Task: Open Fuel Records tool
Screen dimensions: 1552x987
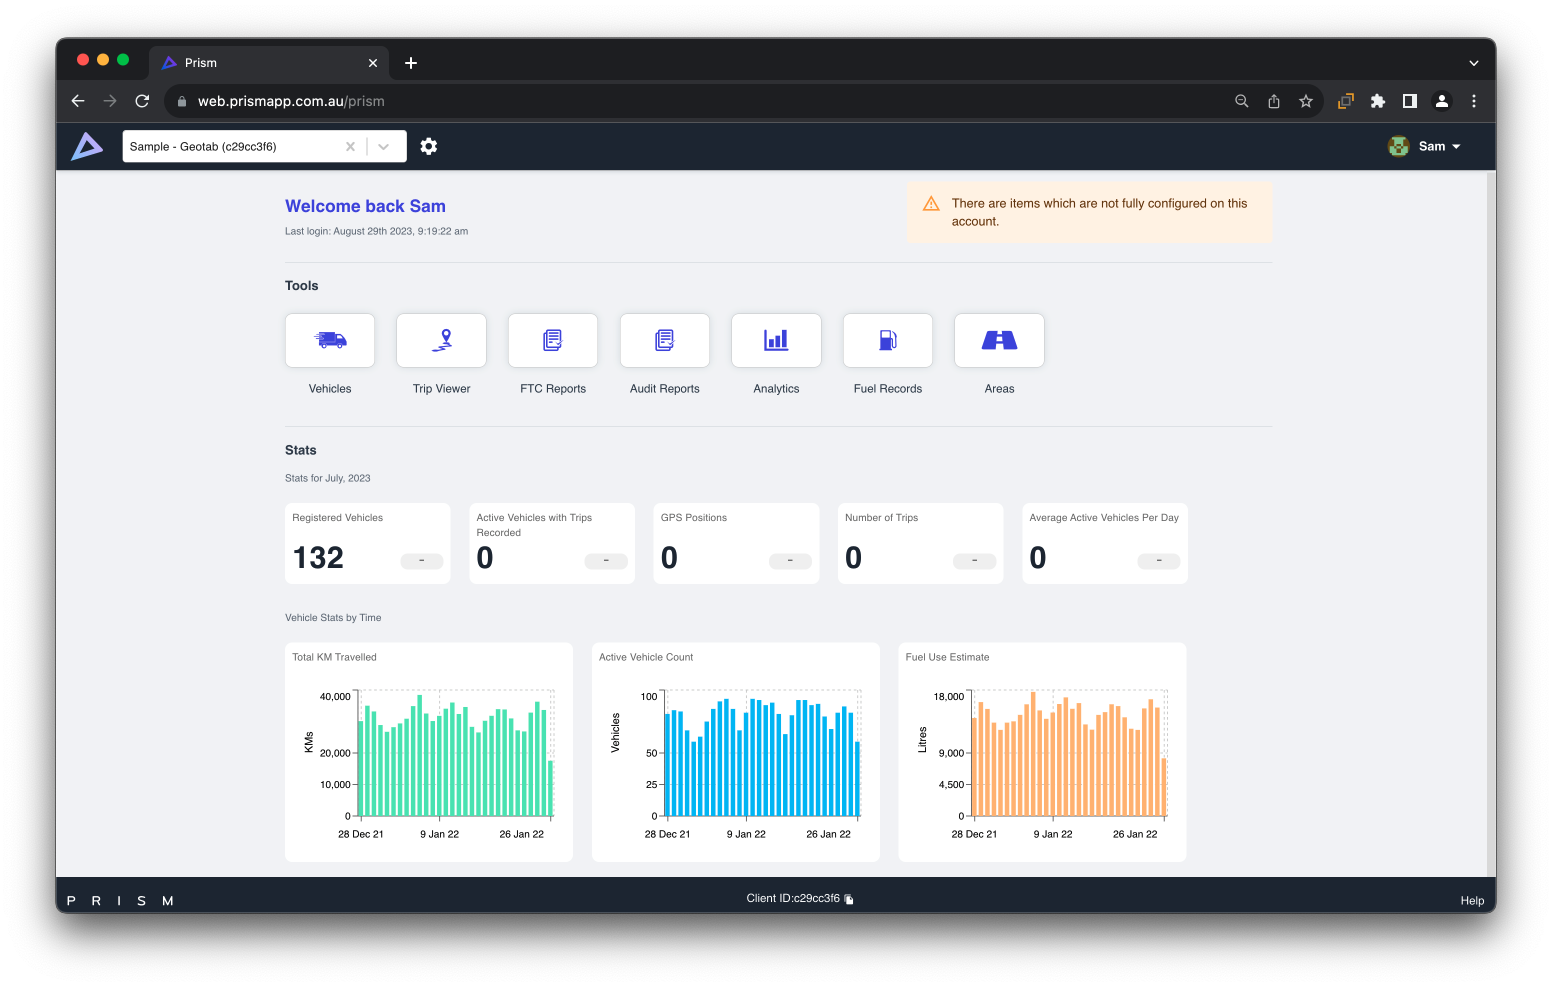Action: pyautogui.click(x=888, y=341)
